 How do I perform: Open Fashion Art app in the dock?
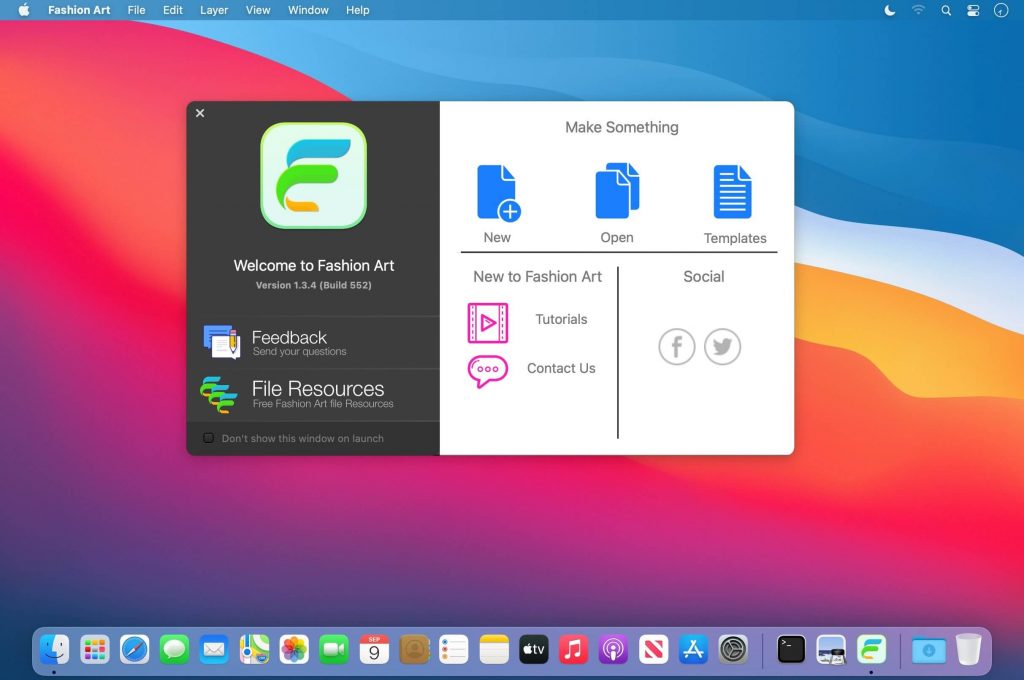[x=871, y=650]
